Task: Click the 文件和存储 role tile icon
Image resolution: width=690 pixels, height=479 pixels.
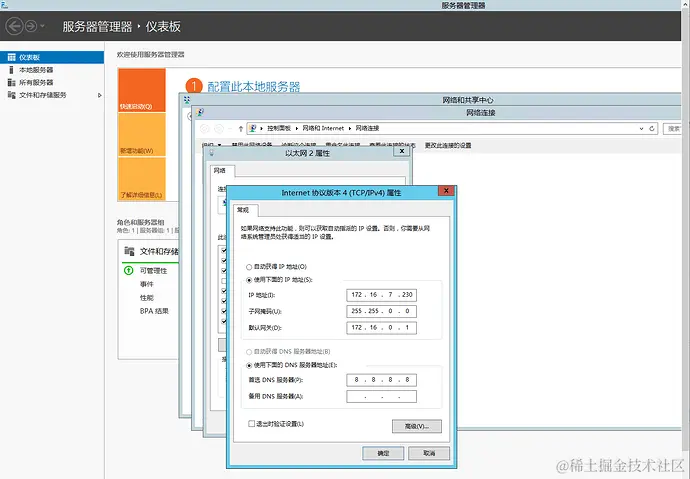Action: [129, 251]
